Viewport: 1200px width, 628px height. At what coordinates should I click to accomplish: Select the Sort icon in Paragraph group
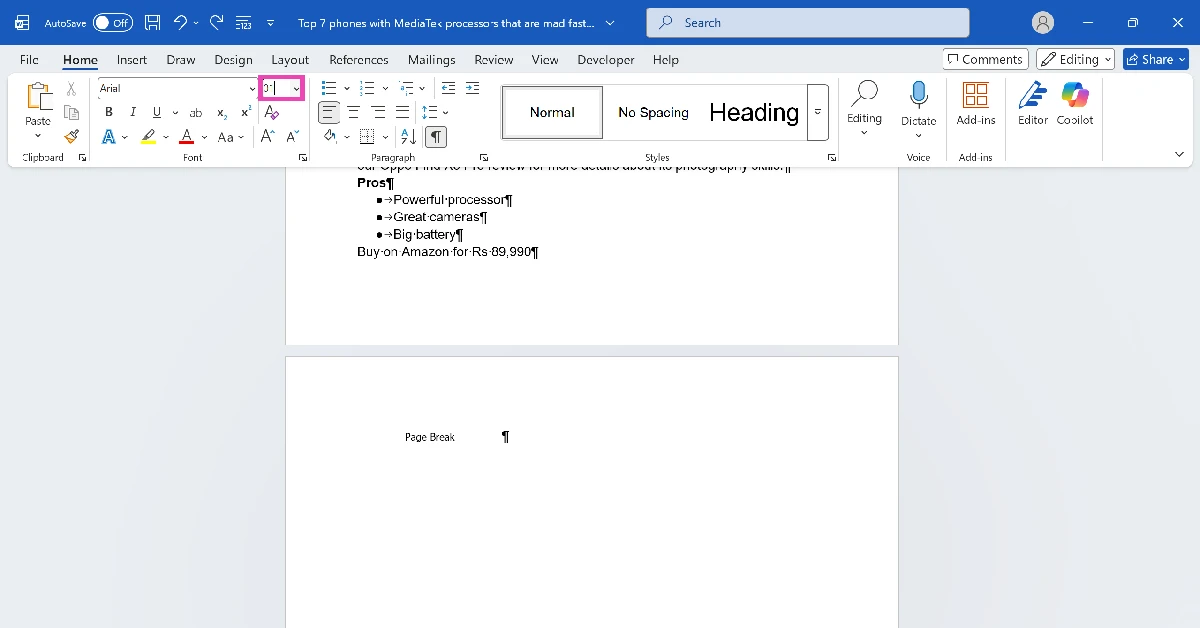click(406, 136)
